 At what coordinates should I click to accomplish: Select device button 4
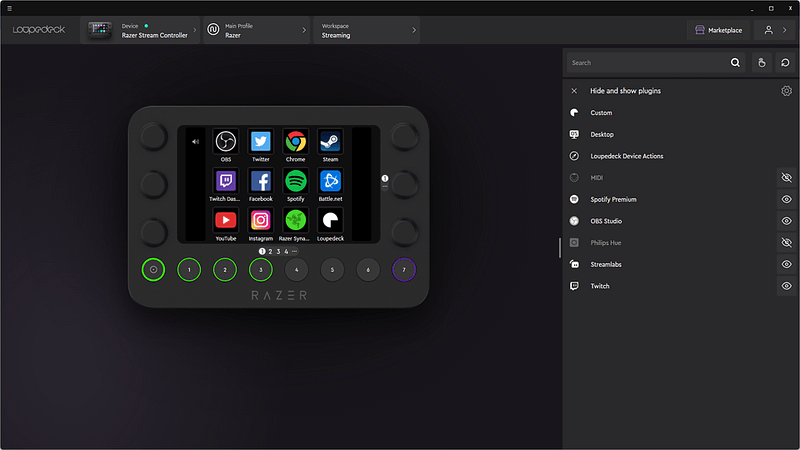tap(296, 269)
